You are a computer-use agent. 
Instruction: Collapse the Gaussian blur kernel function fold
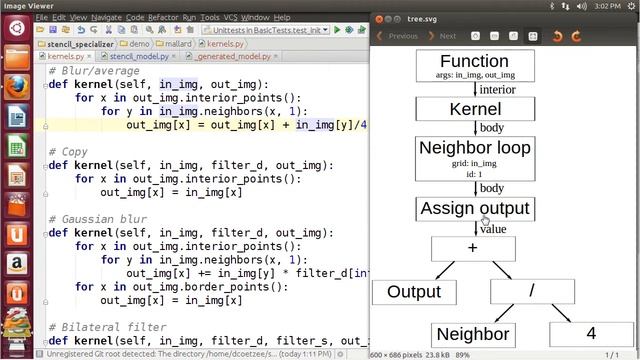point(45,234)
